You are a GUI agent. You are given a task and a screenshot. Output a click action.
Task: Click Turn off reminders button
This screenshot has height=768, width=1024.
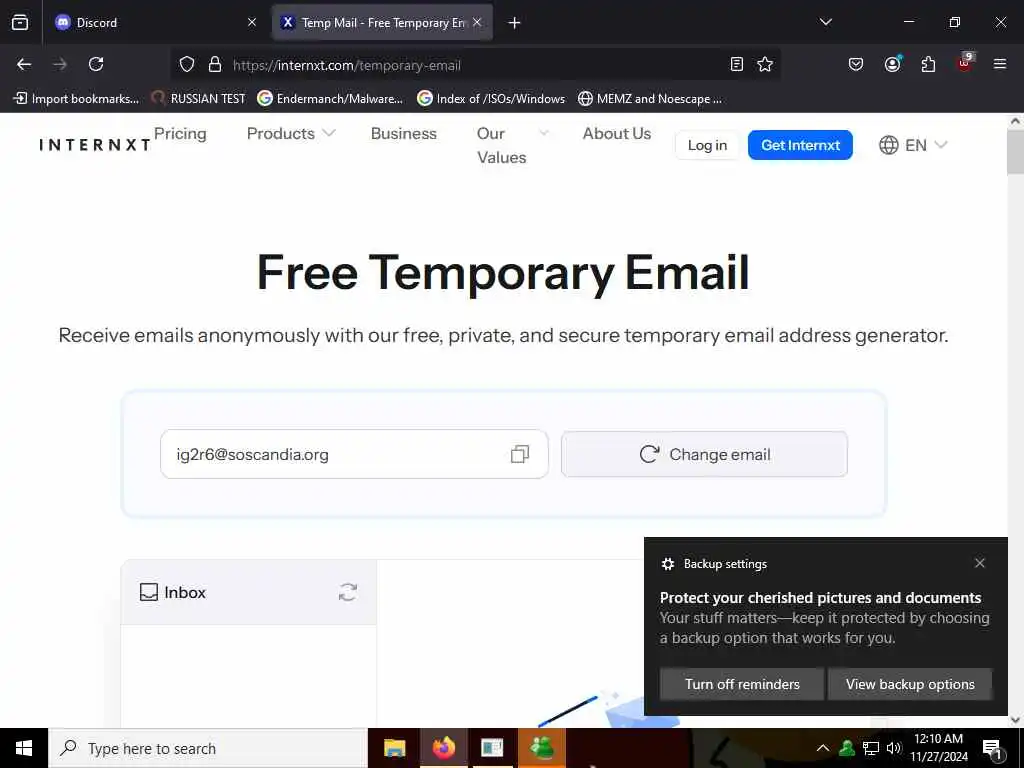tap(742, 684)
